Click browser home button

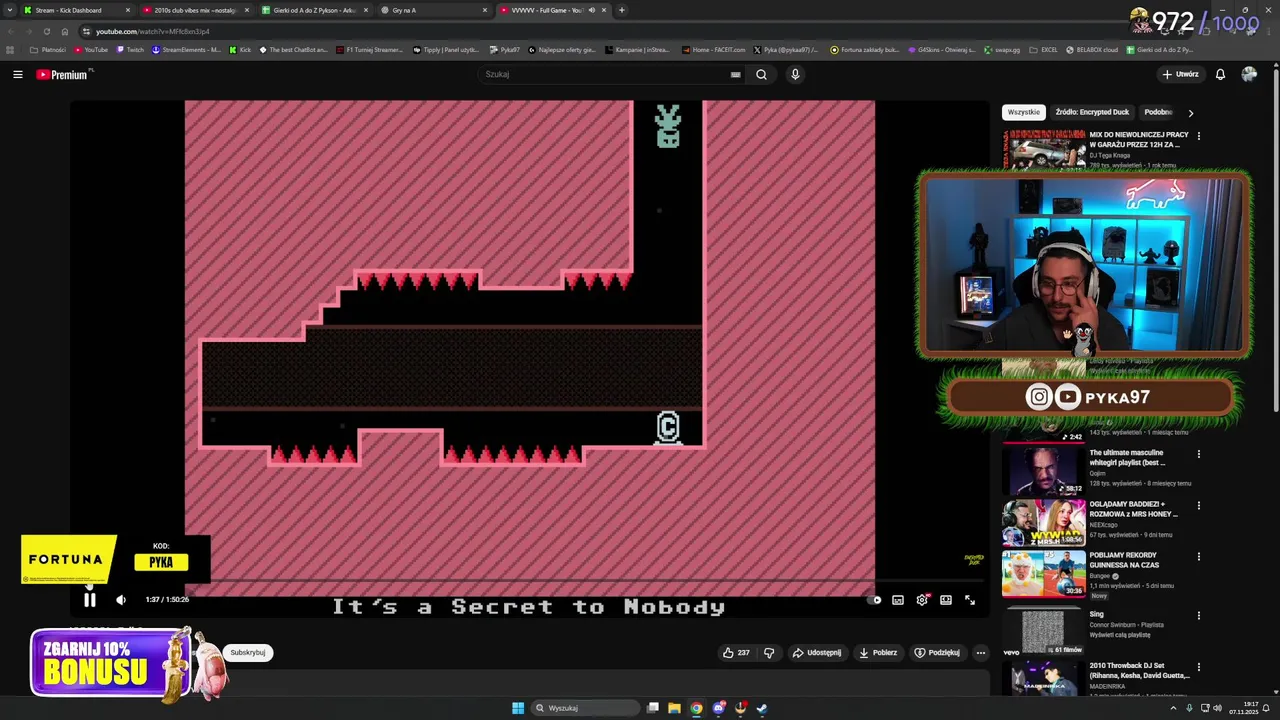[x=65, y=31]
